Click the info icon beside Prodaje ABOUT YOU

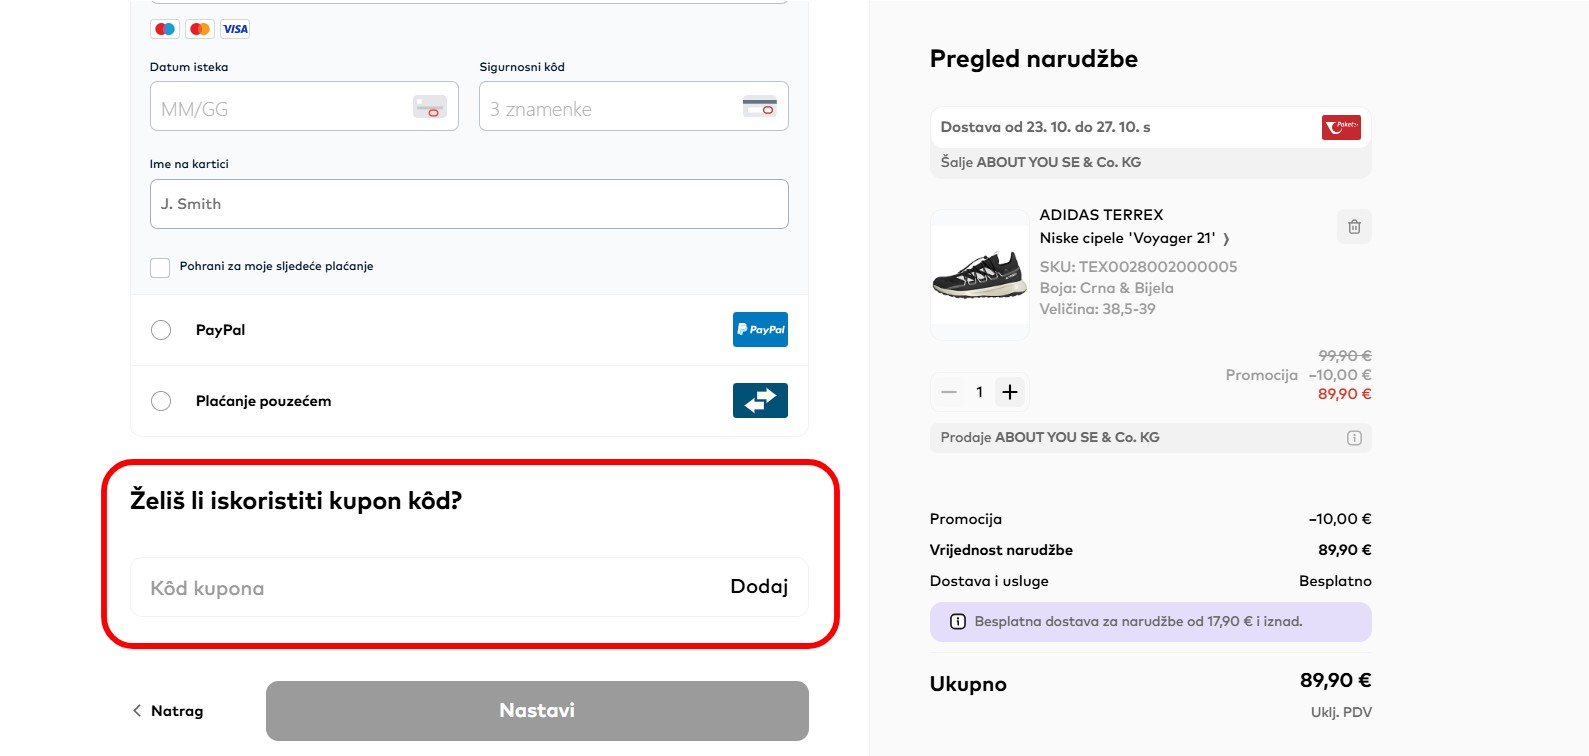tap(1354, 438)
